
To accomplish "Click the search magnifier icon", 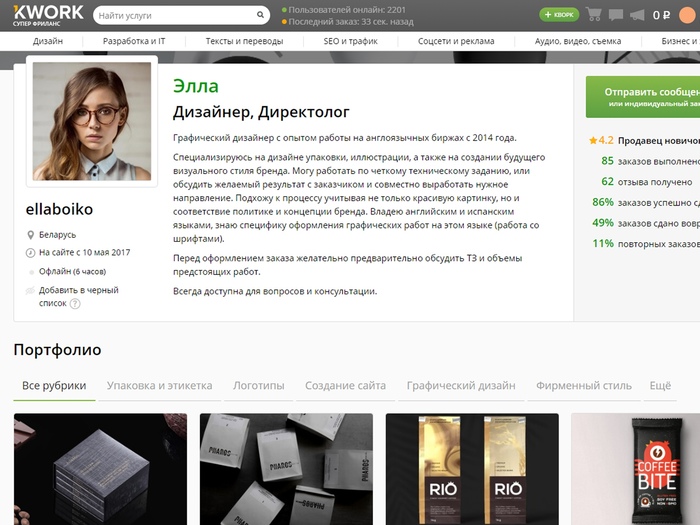I will click(x=260, y=15).
